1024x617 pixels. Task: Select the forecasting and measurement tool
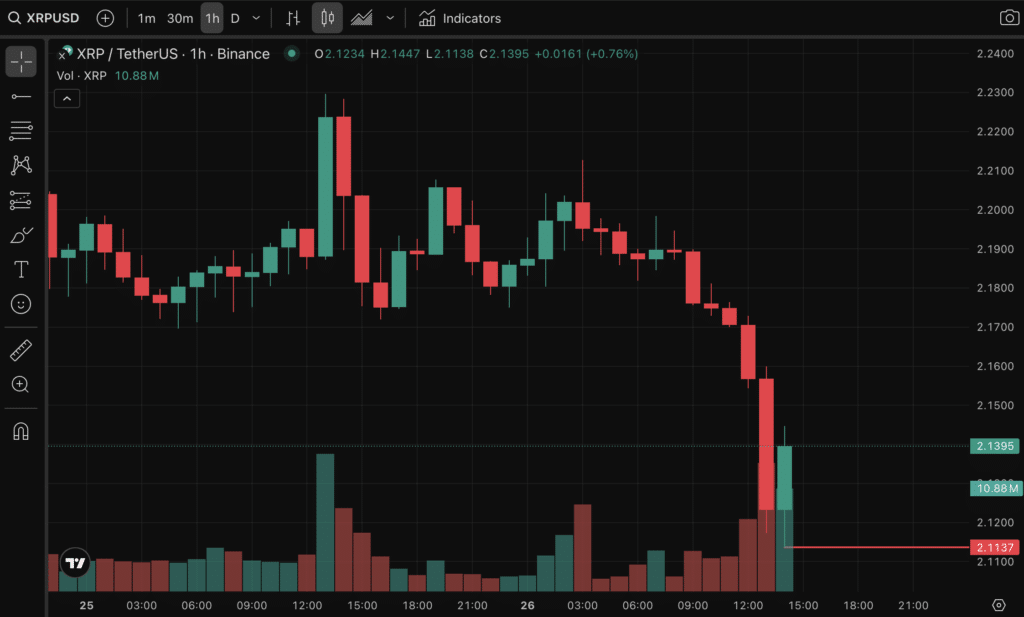point(21,200)
